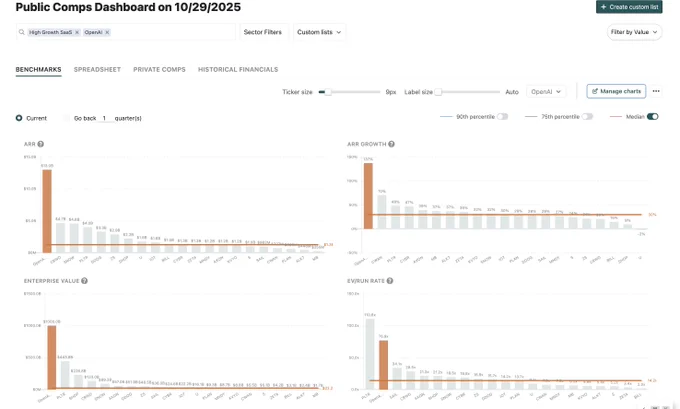Click the Label size slider handle
680x409 pixels.
pos(438,92)
